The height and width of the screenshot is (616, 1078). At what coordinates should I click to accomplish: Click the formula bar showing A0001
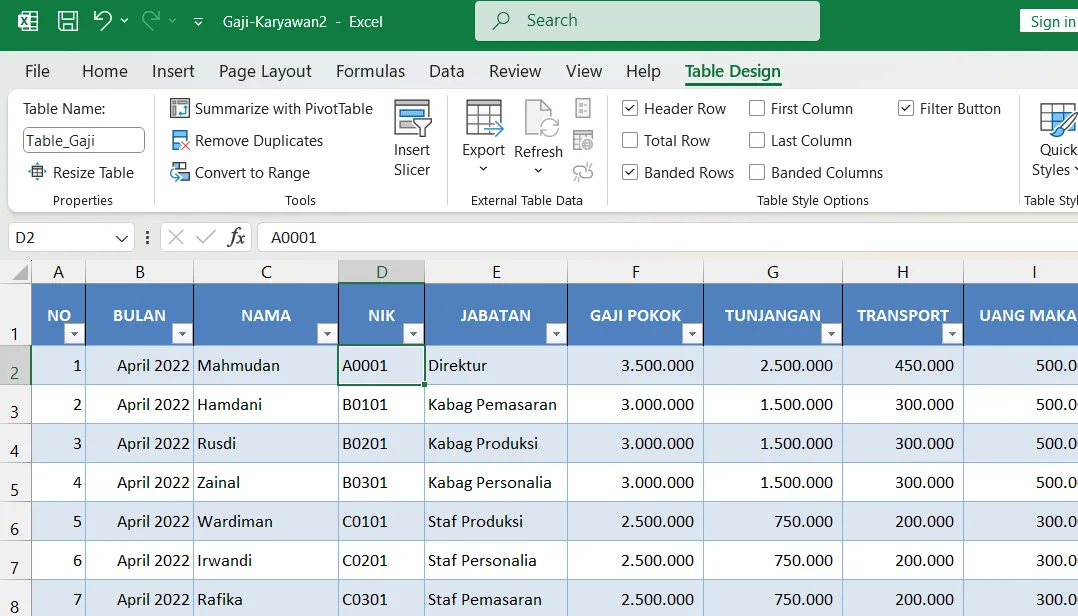[x=667, y=238]
